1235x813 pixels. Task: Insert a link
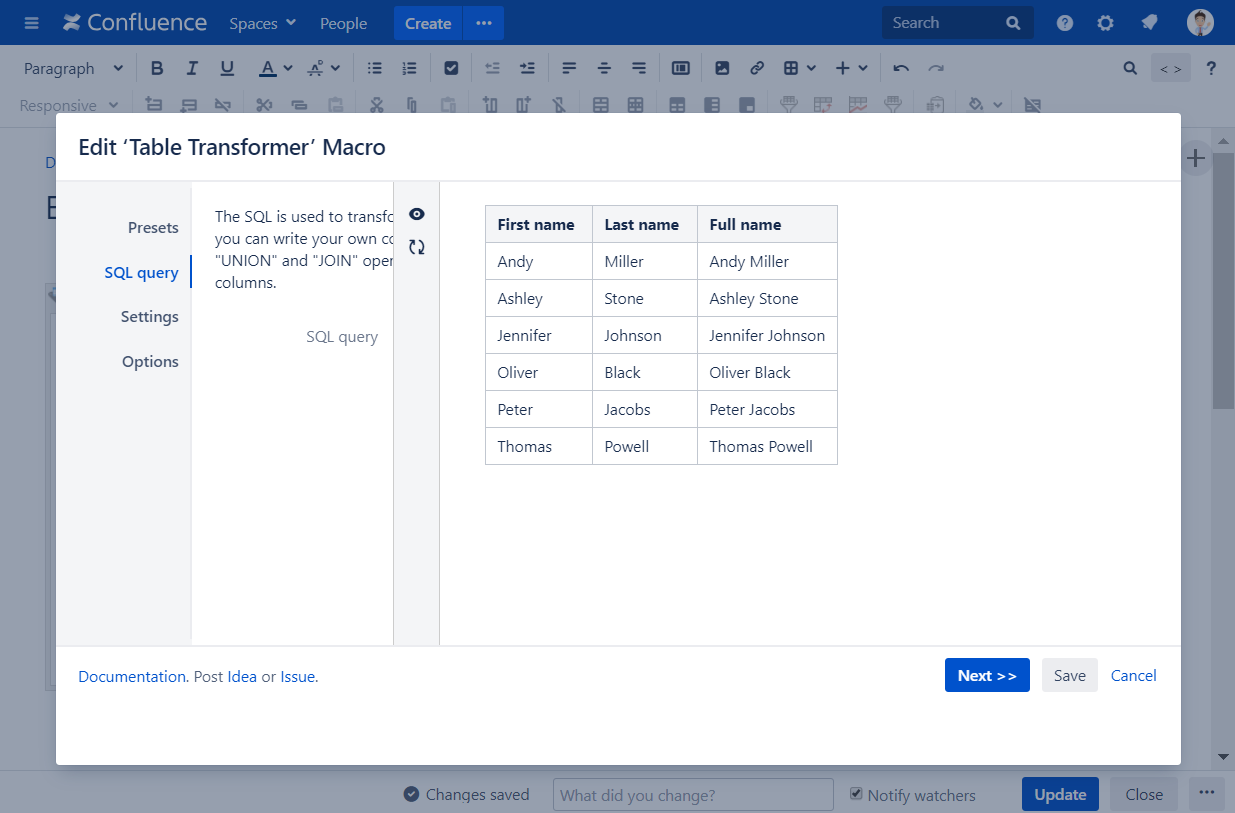pyautogui.click(x=756, y=67)
